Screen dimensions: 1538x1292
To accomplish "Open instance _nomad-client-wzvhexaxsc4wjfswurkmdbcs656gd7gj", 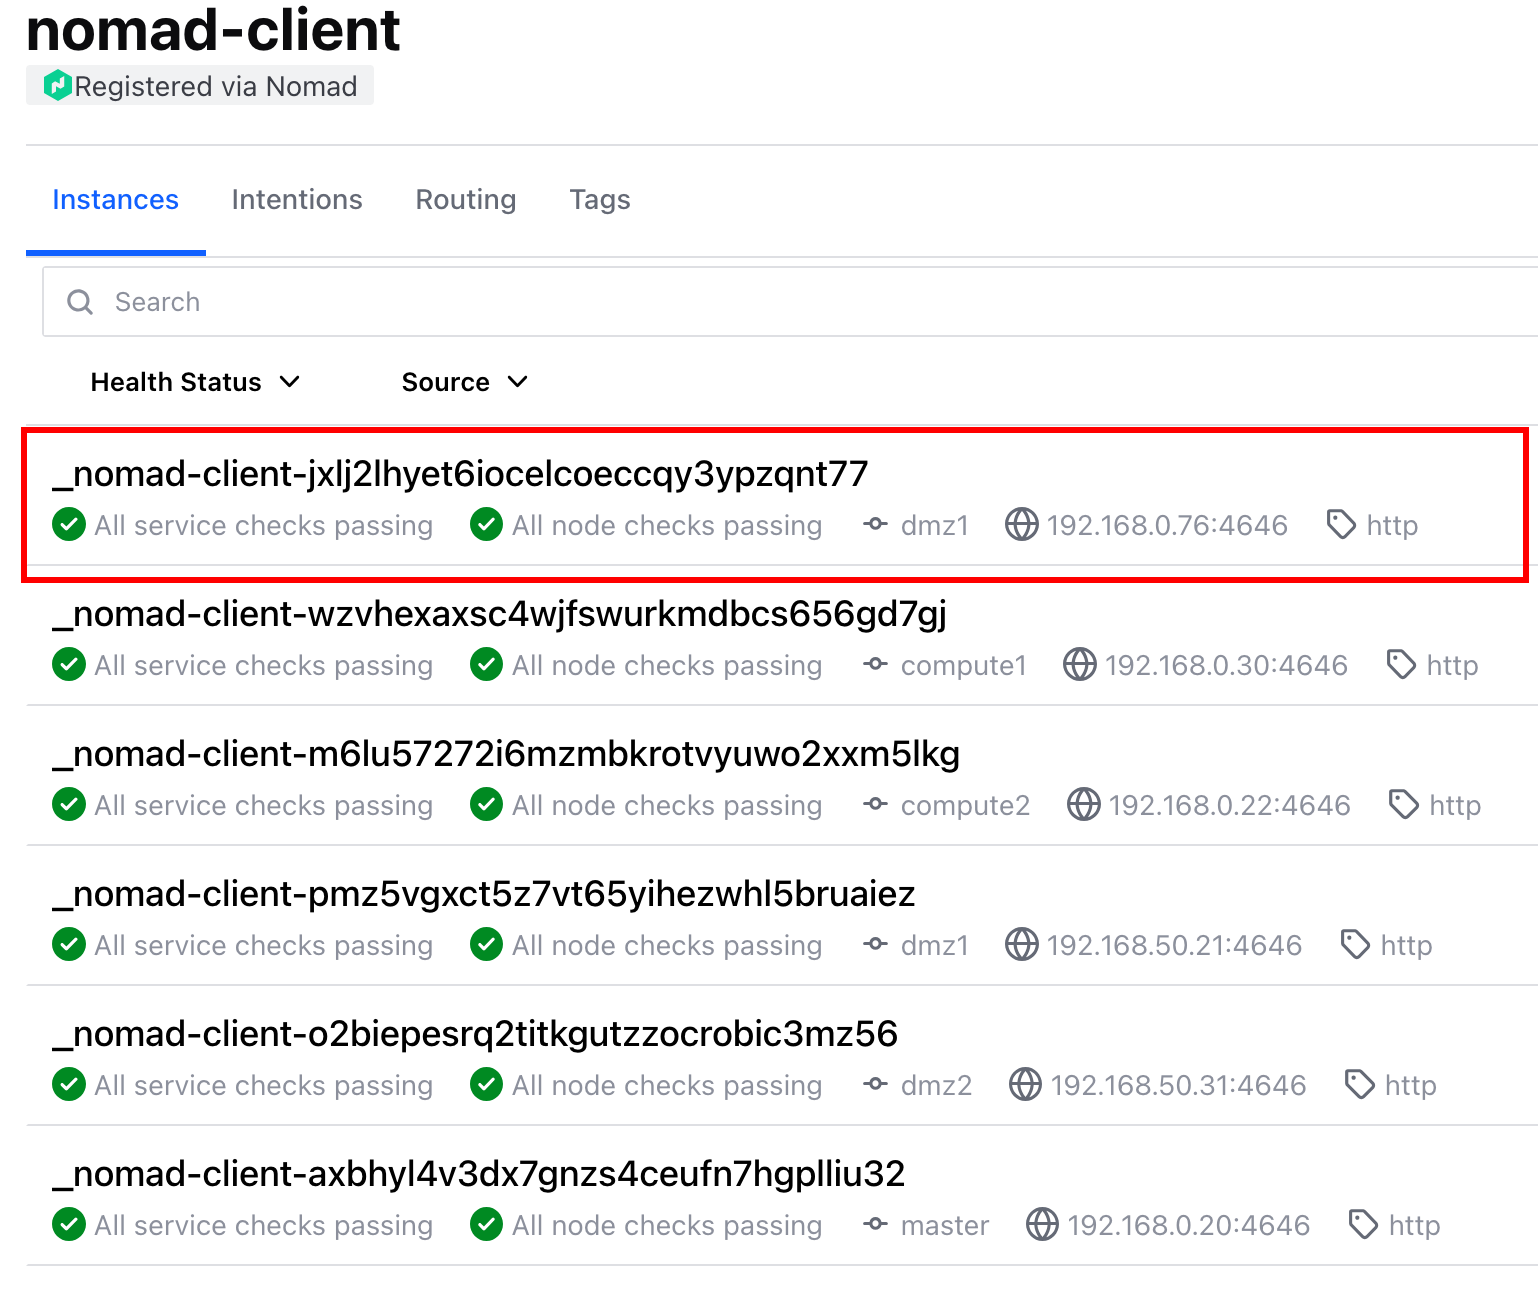I will 500,613.
